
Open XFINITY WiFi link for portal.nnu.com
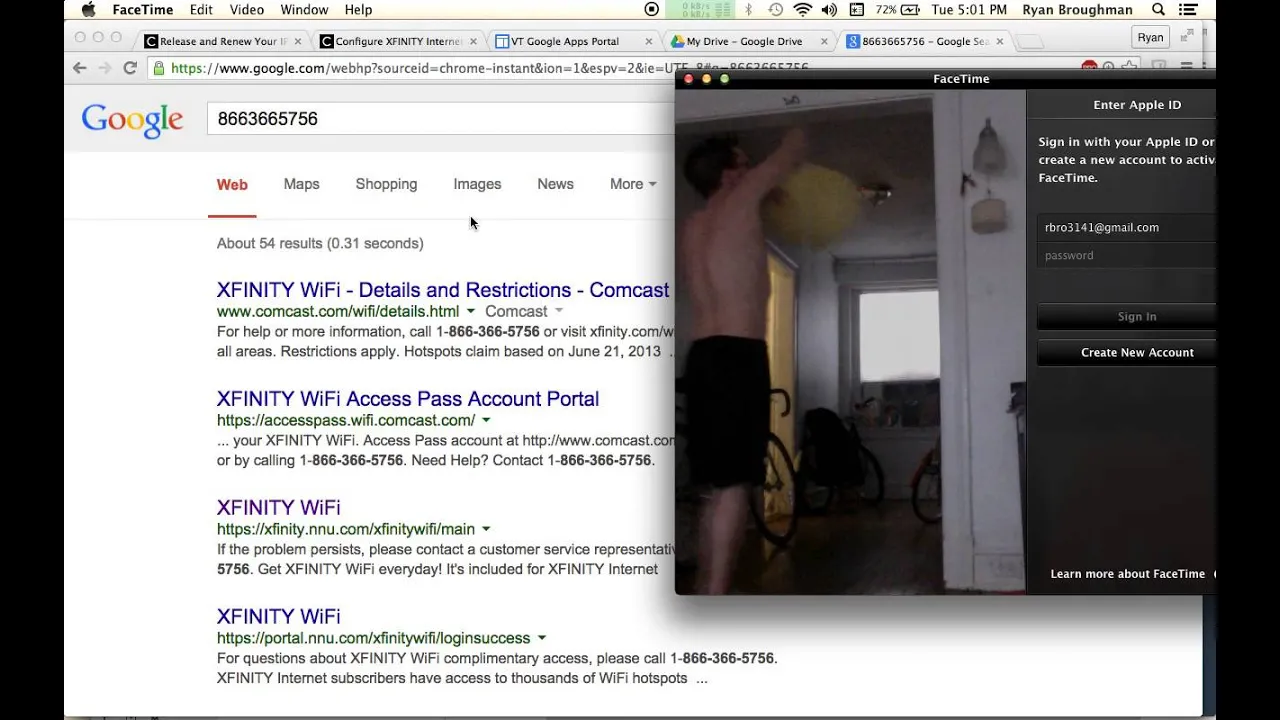coord(279,616)
